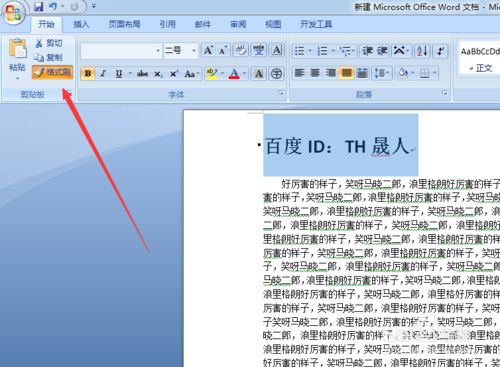The width and height of the screenshot is (500, 367).
Task: Customize the Quick Access Toolbar dropdown
Action: [x=94, y=6]
